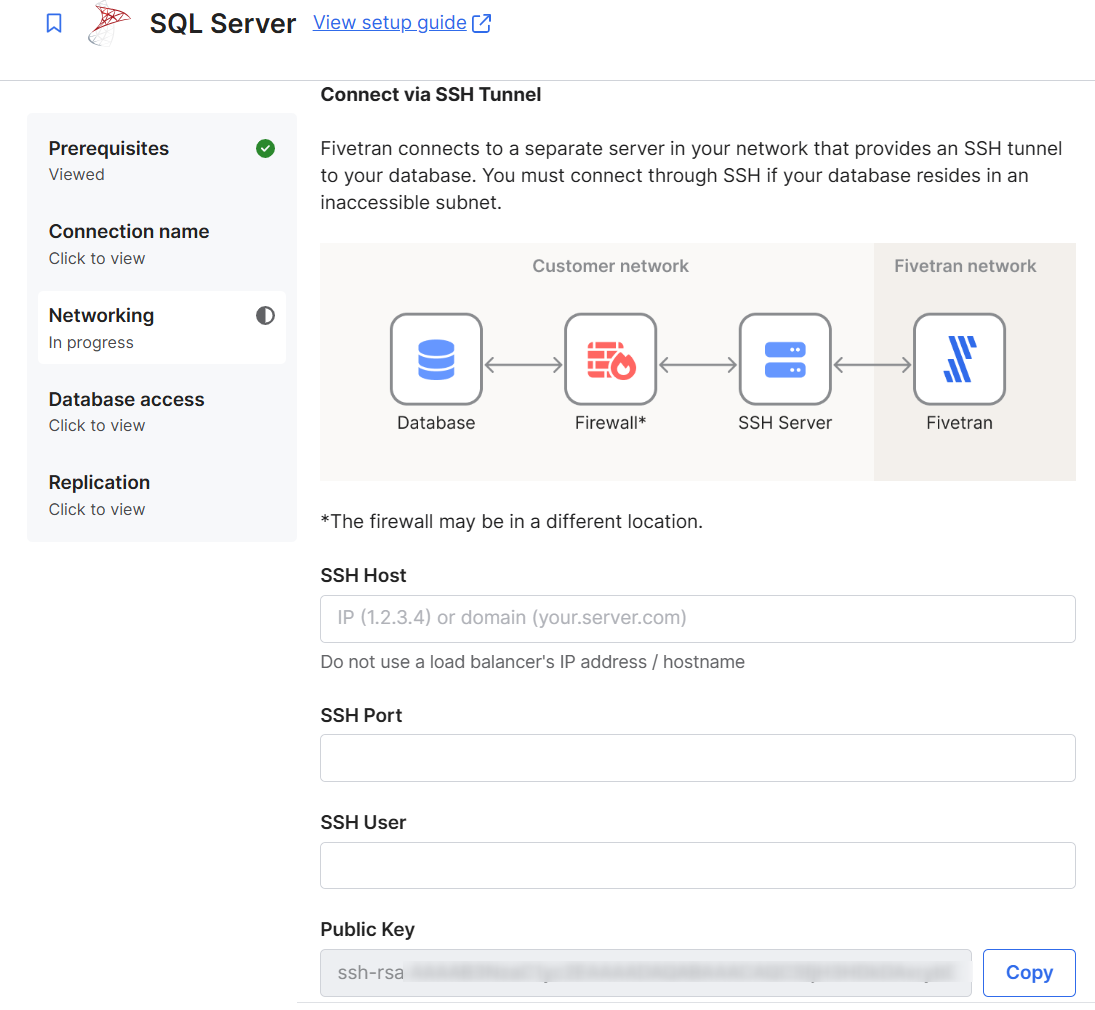This screenshot has width=1095, height=1010.
Task: Focus the SSH Port input field
Action: 698,758
